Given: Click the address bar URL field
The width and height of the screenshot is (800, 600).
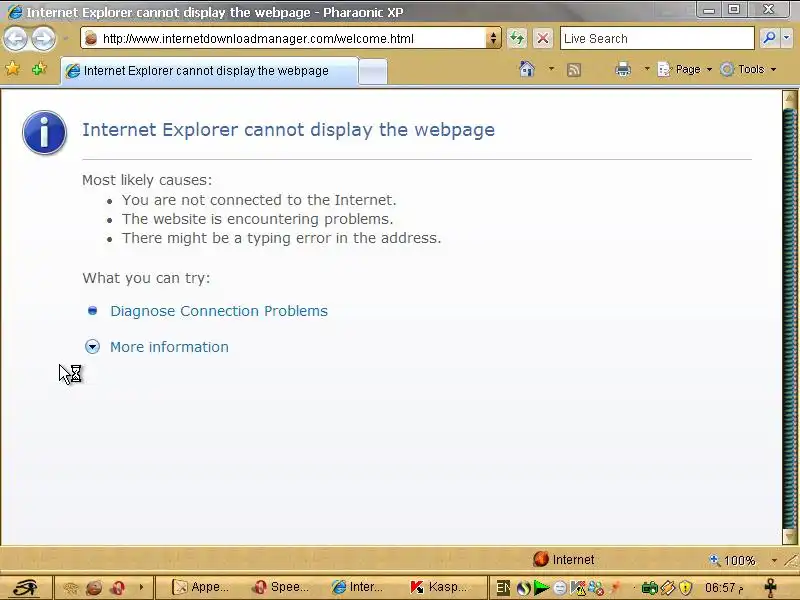Looking at the screenshot, I should click(283, 38).
